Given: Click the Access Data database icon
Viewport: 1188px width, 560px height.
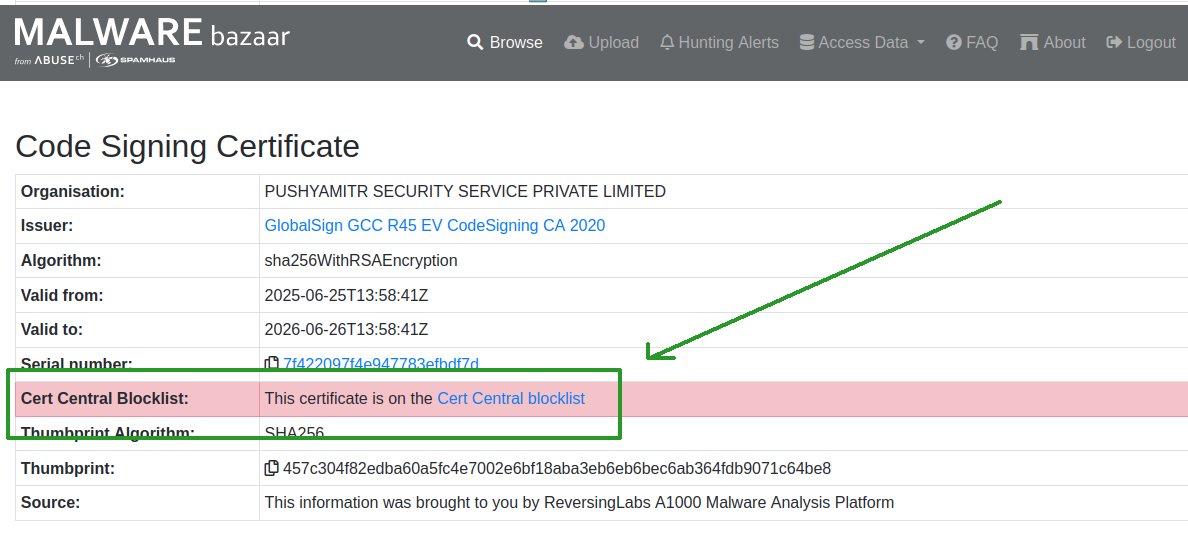Looking at the screenshot, I should (x=807, y=42).
